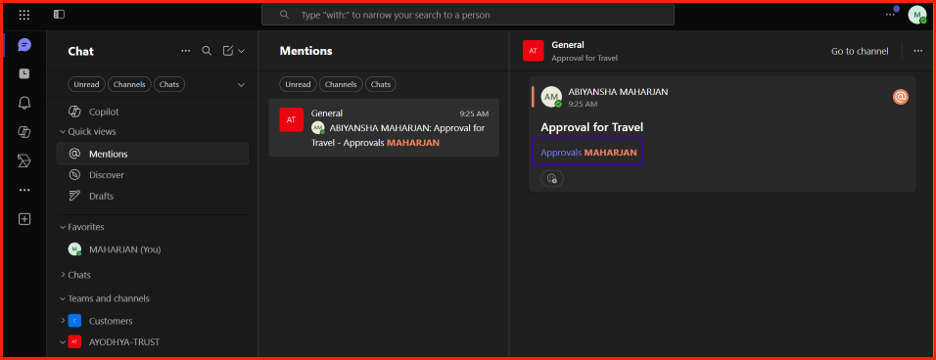Open the Activity bell icon
The image size is (936, 360).
tap(24, 103)
